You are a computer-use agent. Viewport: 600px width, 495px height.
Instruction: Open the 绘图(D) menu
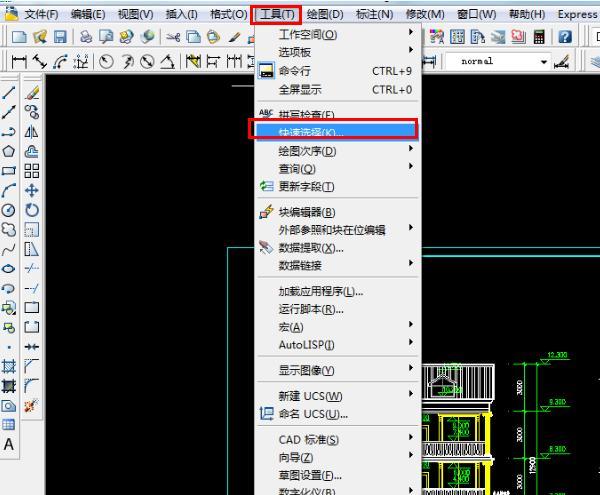tap(325, 15)
